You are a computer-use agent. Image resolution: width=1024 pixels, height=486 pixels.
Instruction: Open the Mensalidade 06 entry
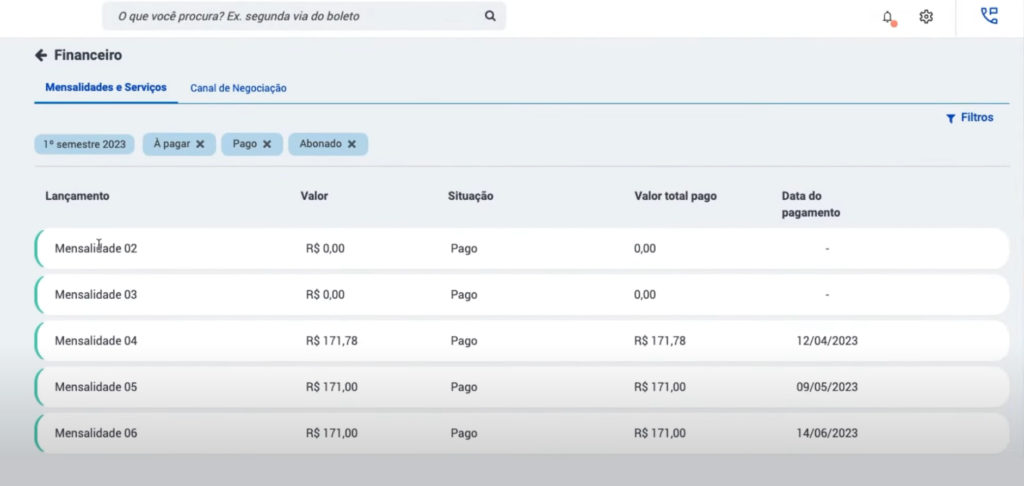click(96, 433)
